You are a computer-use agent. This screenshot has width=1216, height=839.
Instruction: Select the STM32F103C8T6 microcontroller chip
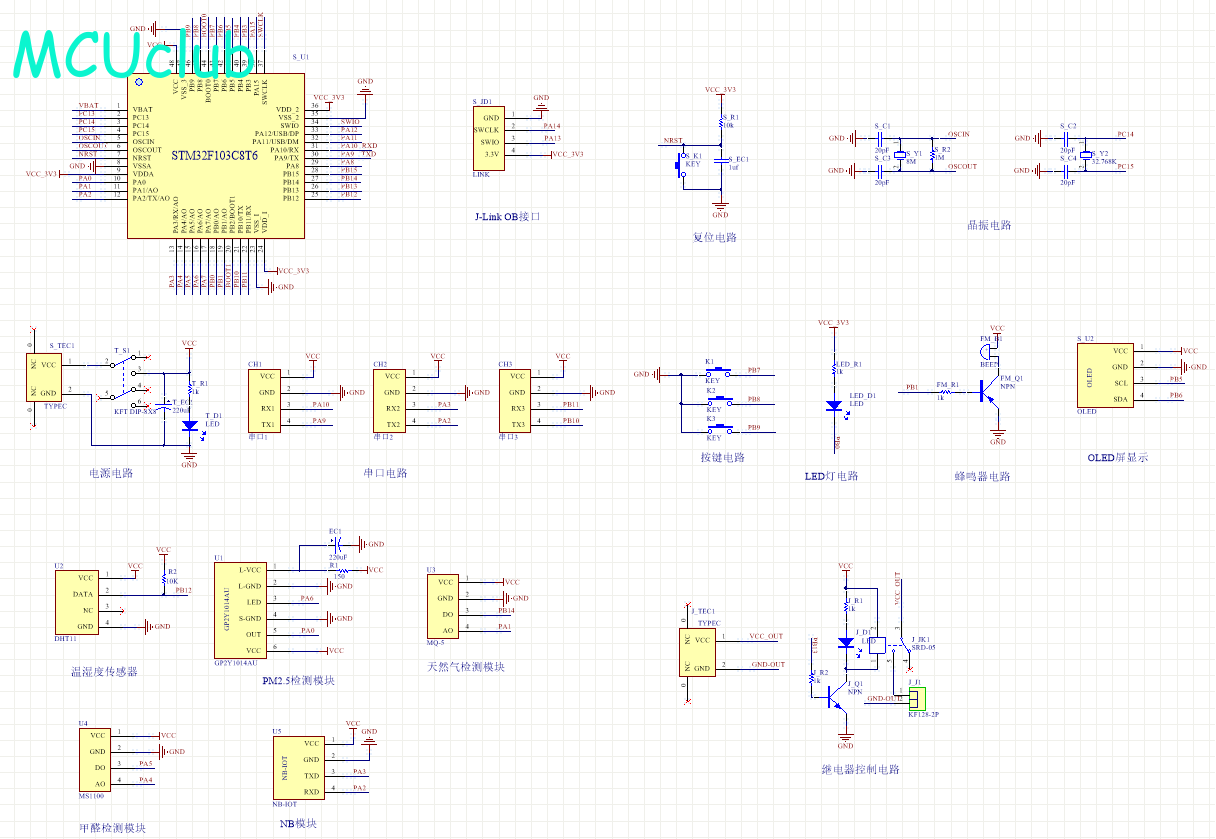click(214, 157)
